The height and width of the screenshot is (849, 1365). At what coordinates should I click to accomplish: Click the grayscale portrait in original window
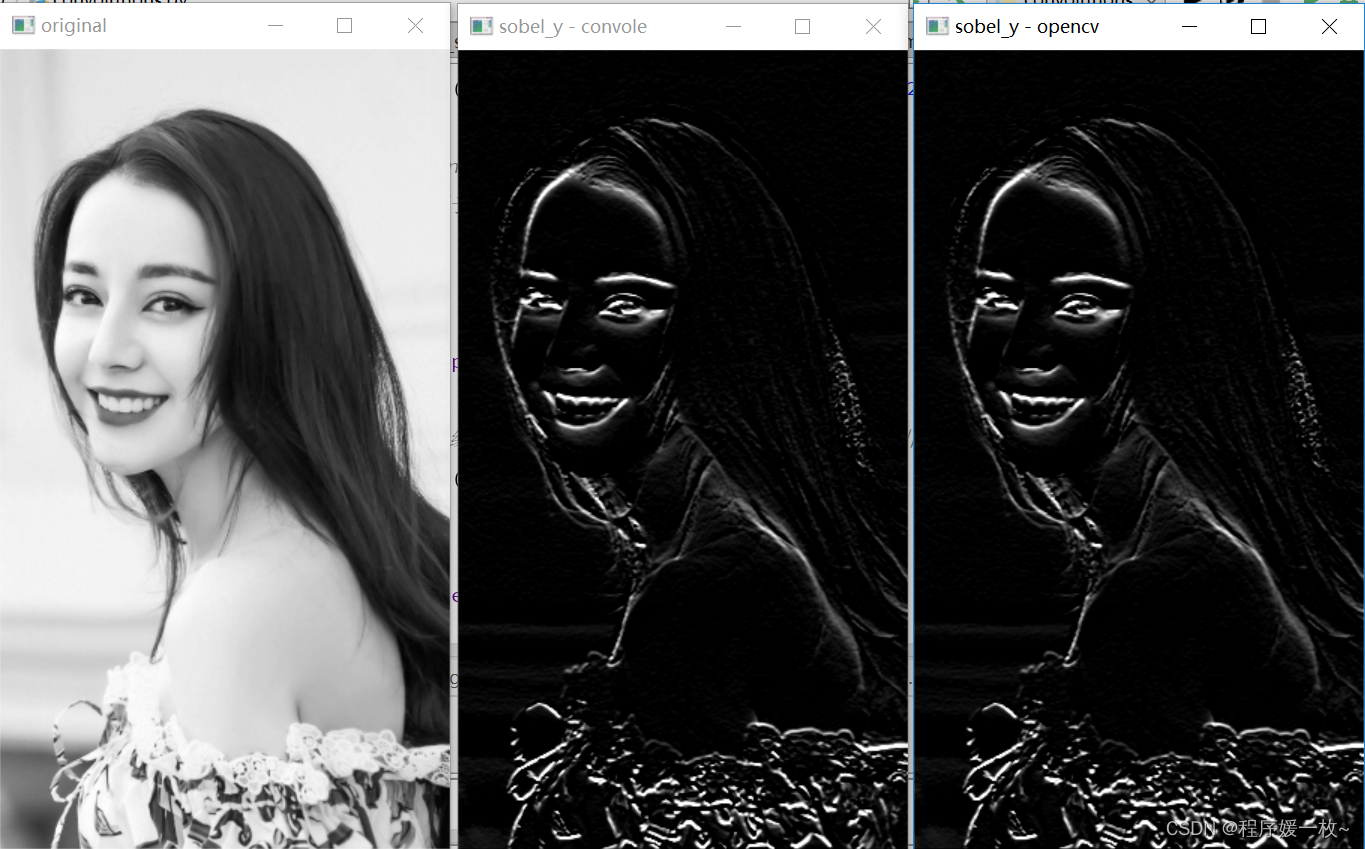225,449
